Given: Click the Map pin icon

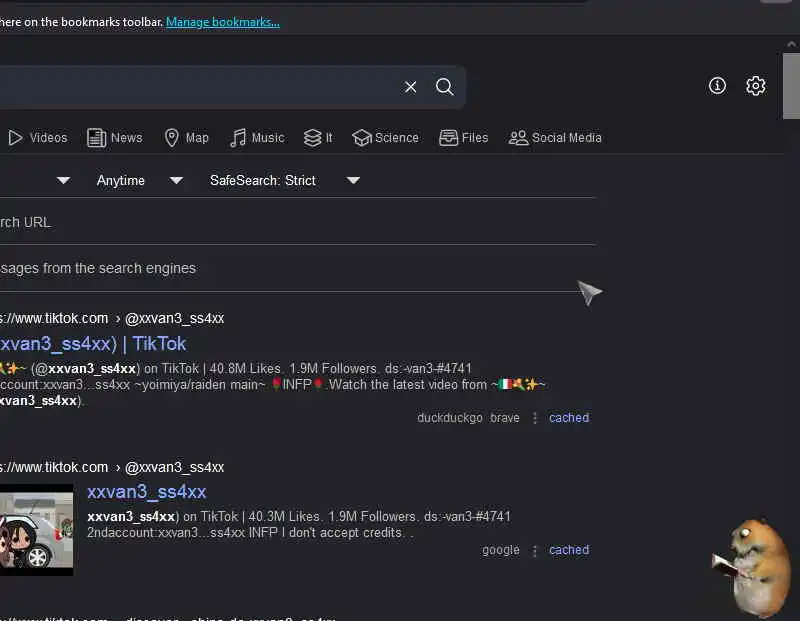Looking at the screenshot, I should coord(171,138).
